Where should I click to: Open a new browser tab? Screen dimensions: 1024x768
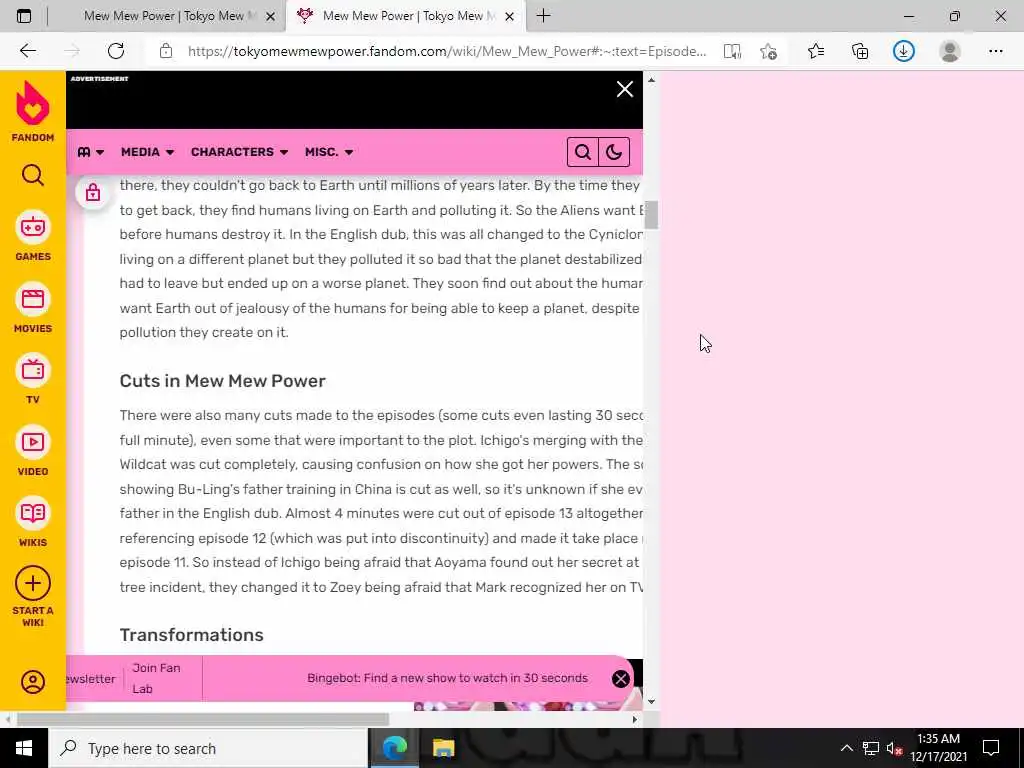(x=543, y=16)
